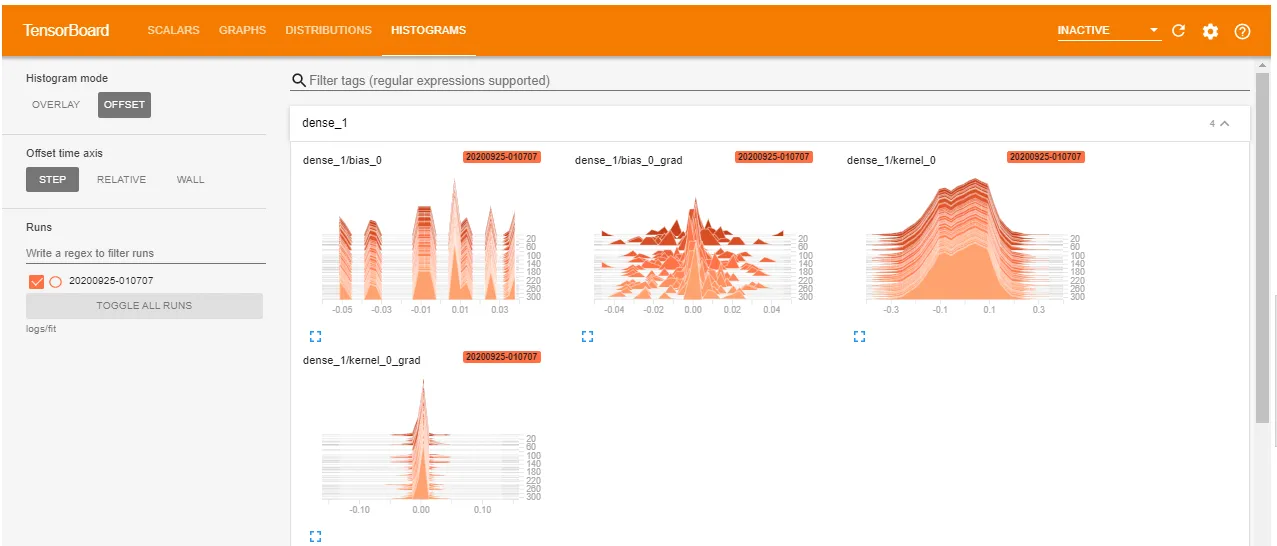
Task: Click the search magnifier icon in filter bar
Action: 298,80
